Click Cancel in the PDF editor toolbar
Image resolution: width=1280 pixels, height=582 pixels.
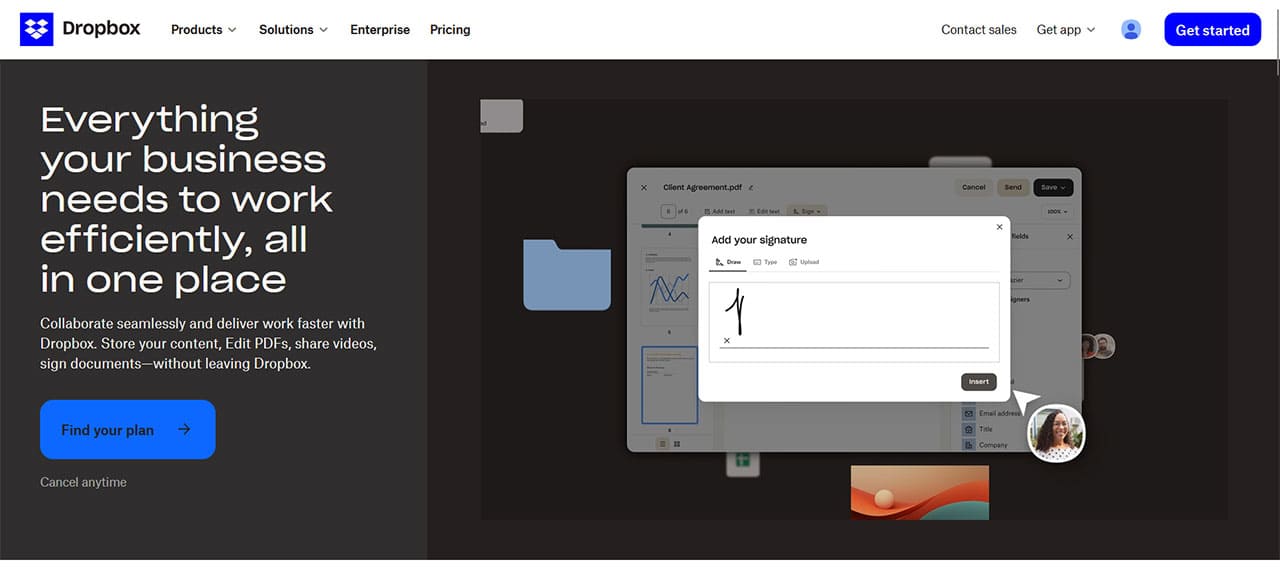click(974, 187)
